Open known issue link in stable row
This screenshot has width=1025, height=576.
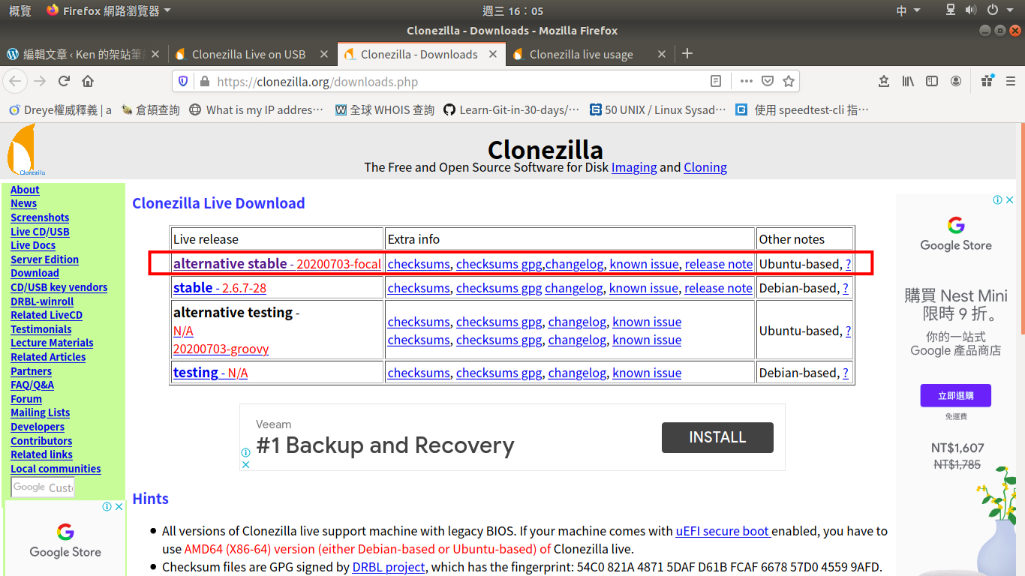(x=643, y=288)
